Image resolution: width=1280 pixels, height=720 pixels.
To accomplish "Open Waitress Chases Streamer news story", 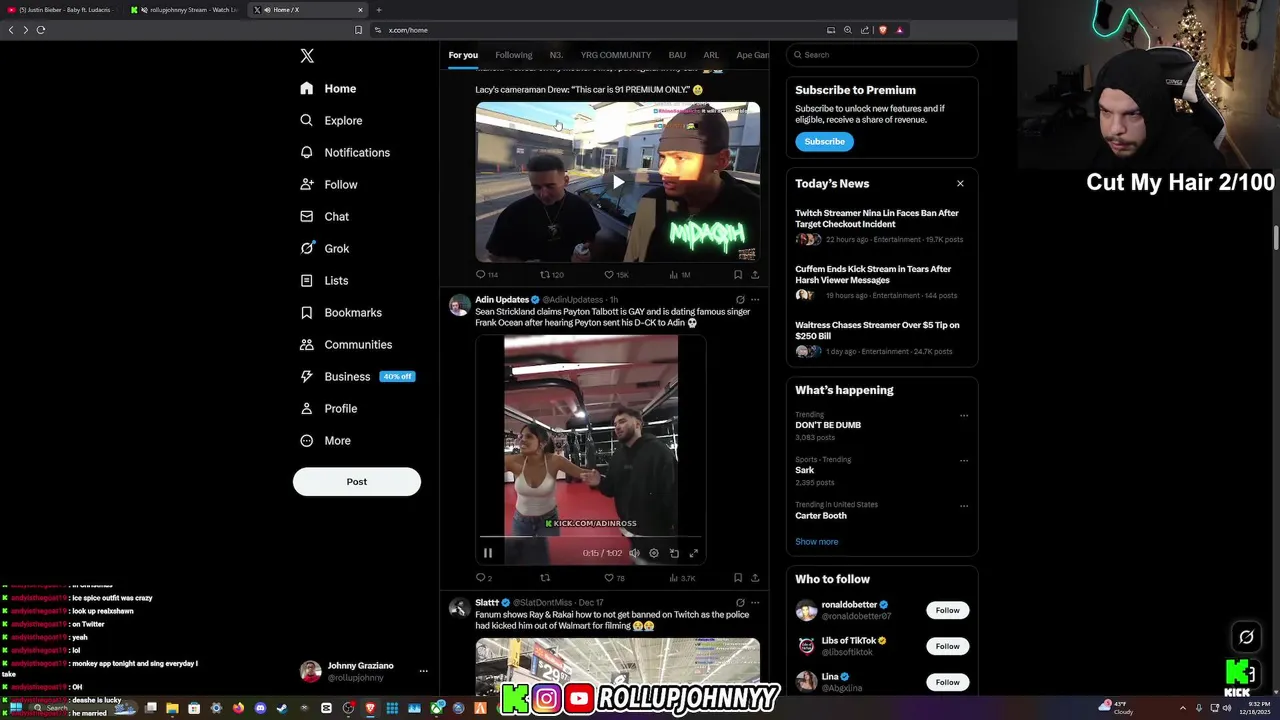I will (882, 338).
